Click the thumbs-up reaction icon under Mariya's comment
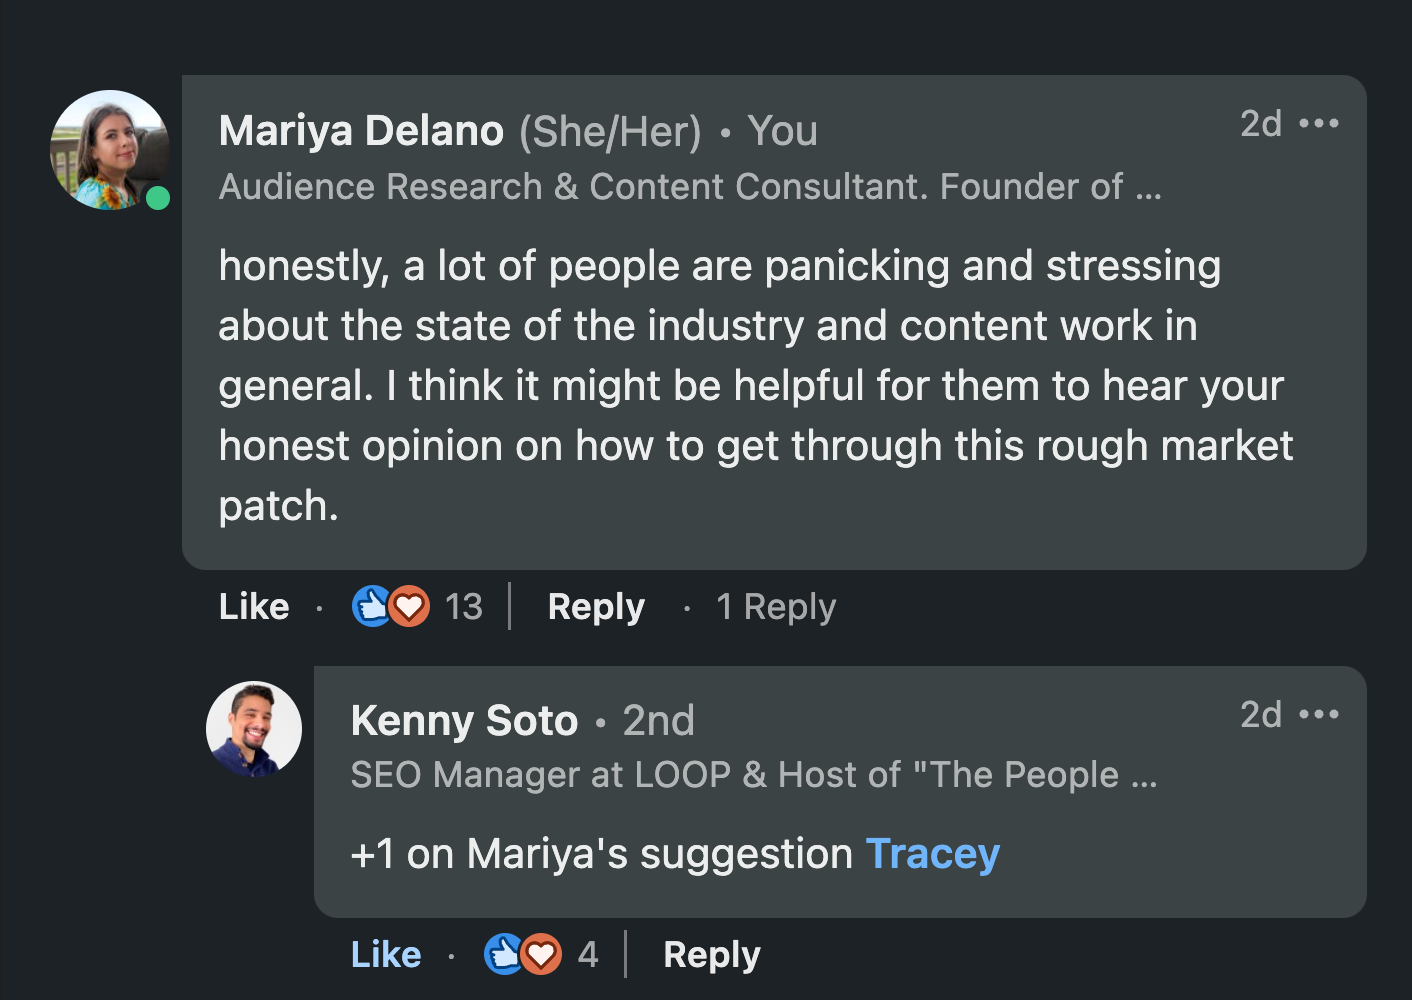The height and width of the screenshot is (1000, 1412). tap(370, 606)
